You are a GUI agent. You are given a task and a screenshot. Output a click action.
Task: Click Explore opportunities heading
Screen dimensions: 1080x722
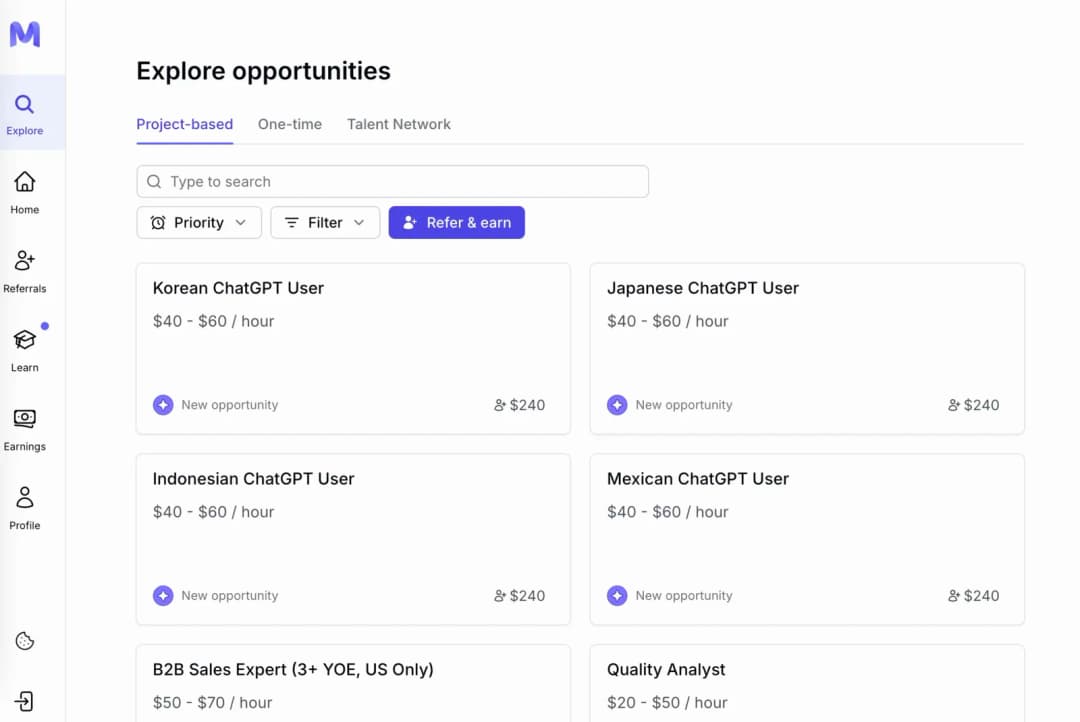[264, 71]
